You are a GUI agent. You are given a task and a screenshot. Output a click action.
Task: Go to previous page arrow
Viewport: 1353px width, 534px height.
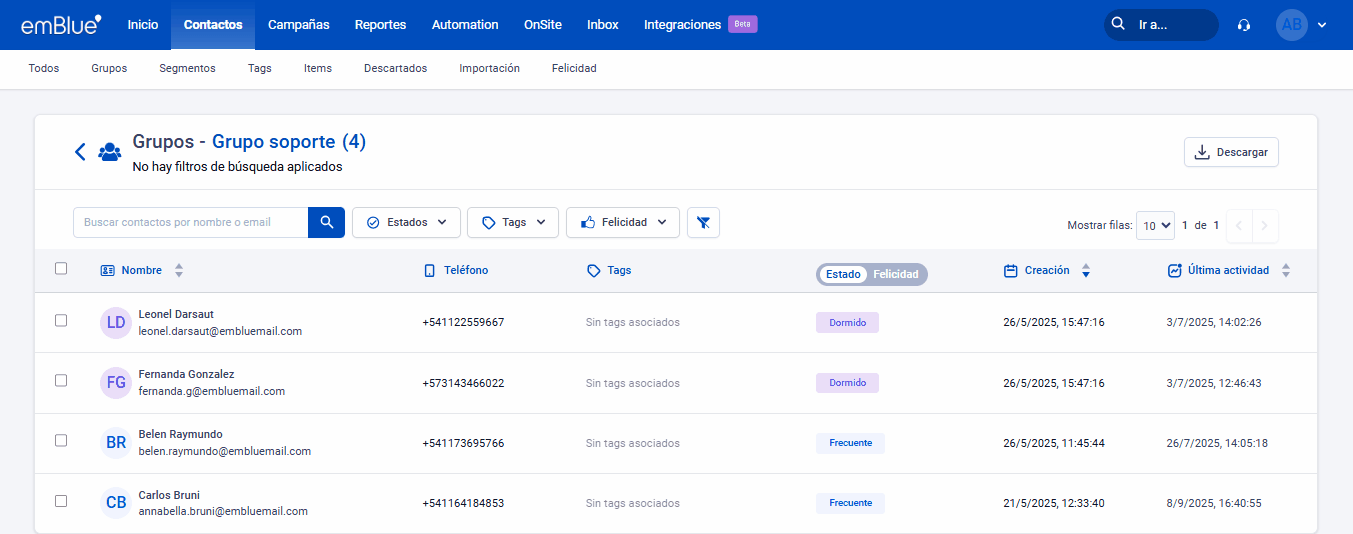point(1239,226)
